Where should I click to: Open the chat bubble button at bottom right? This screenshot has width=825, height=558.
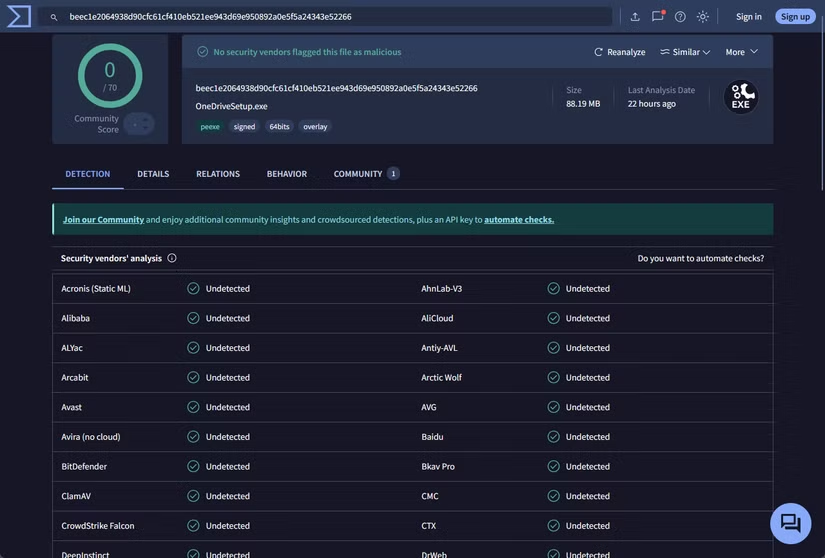click(790, 523)
